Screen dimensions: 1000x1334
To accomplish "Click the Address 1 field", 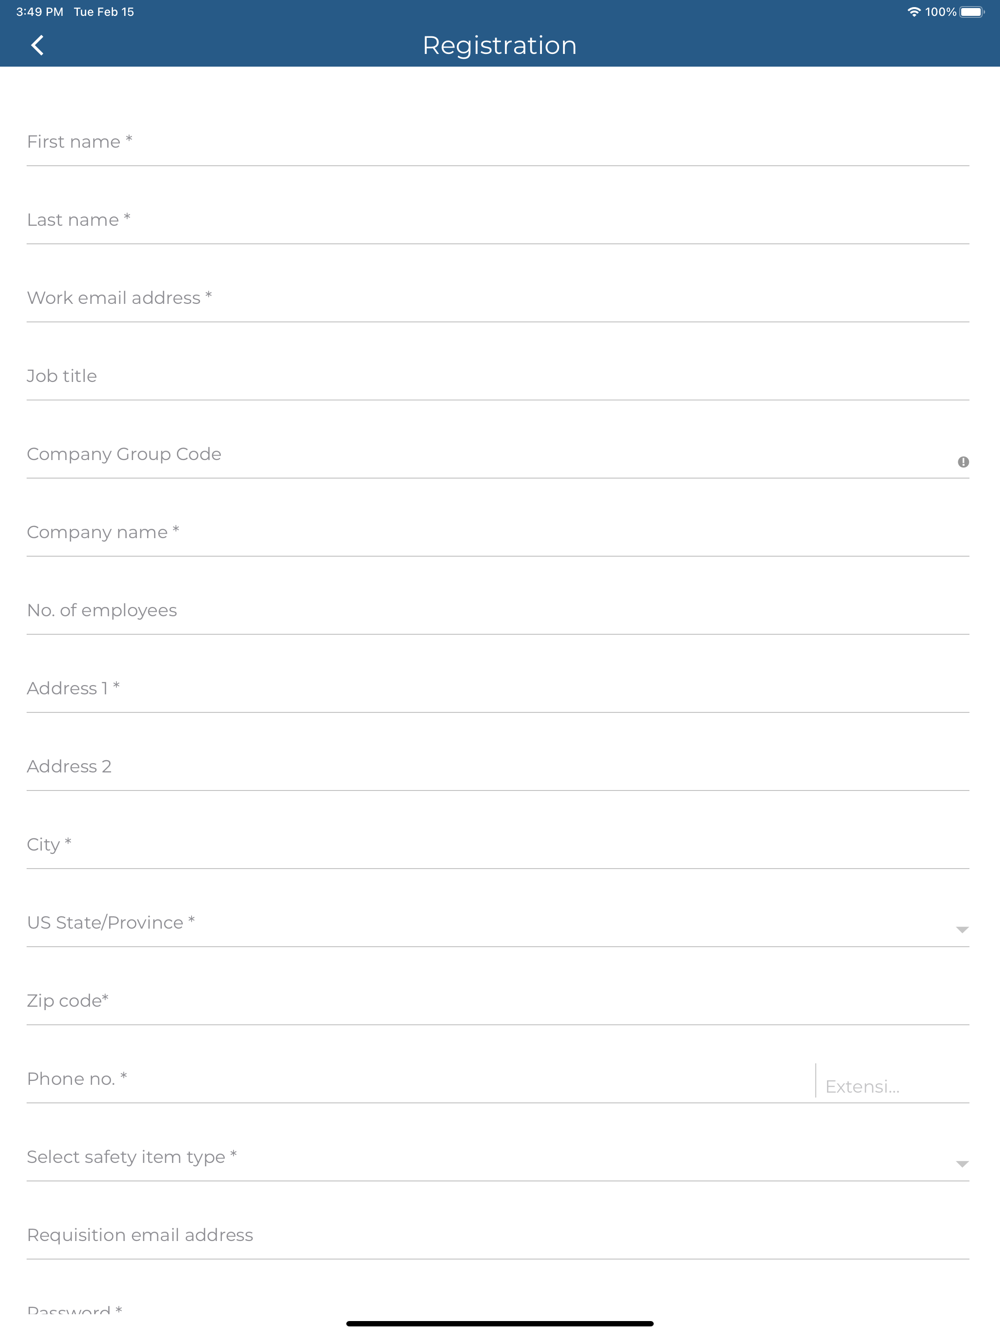I will (x=497, y=689).
